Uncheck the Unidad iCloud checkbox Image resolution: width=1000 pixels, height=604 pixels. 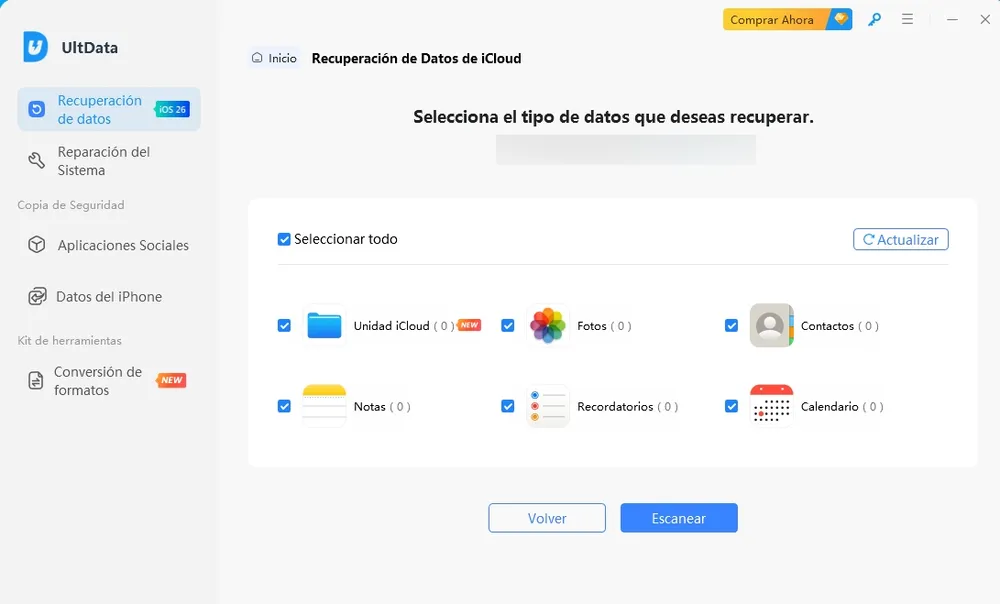[284, 325]
